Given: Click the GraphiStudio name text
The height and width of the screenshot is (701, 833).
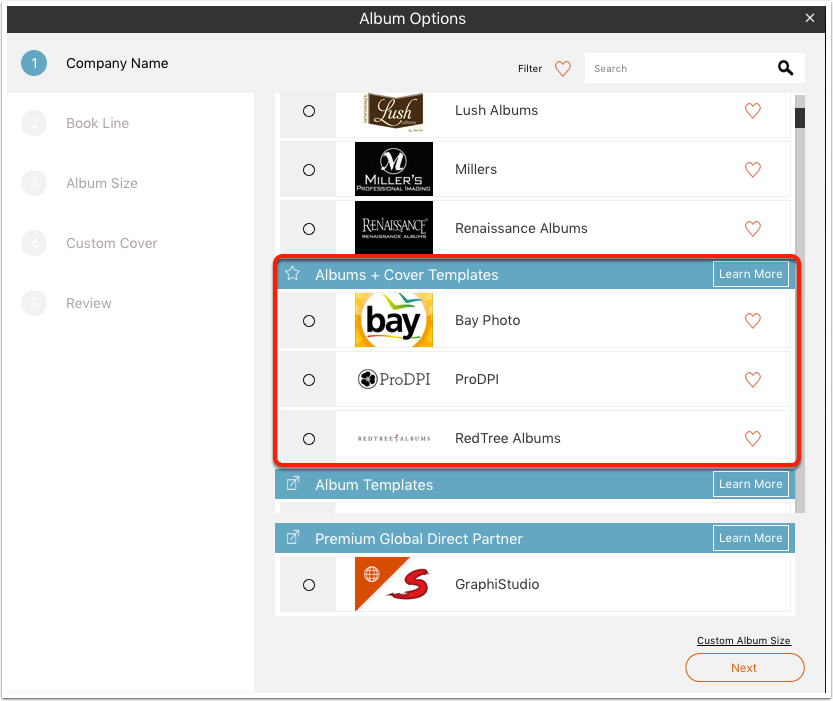Looking at the screenshot, I should click(x=497, y=584).
